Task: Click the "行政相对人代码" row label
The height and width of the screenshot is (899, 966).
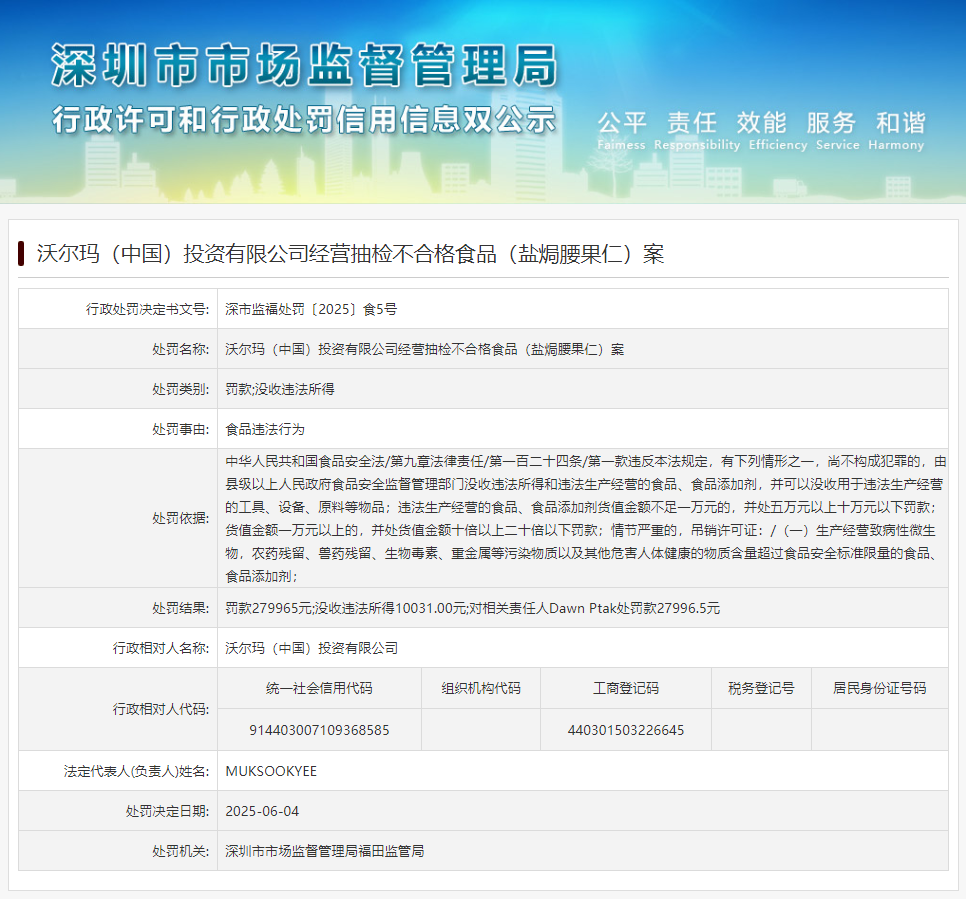Action: click(x=161, y=710)
